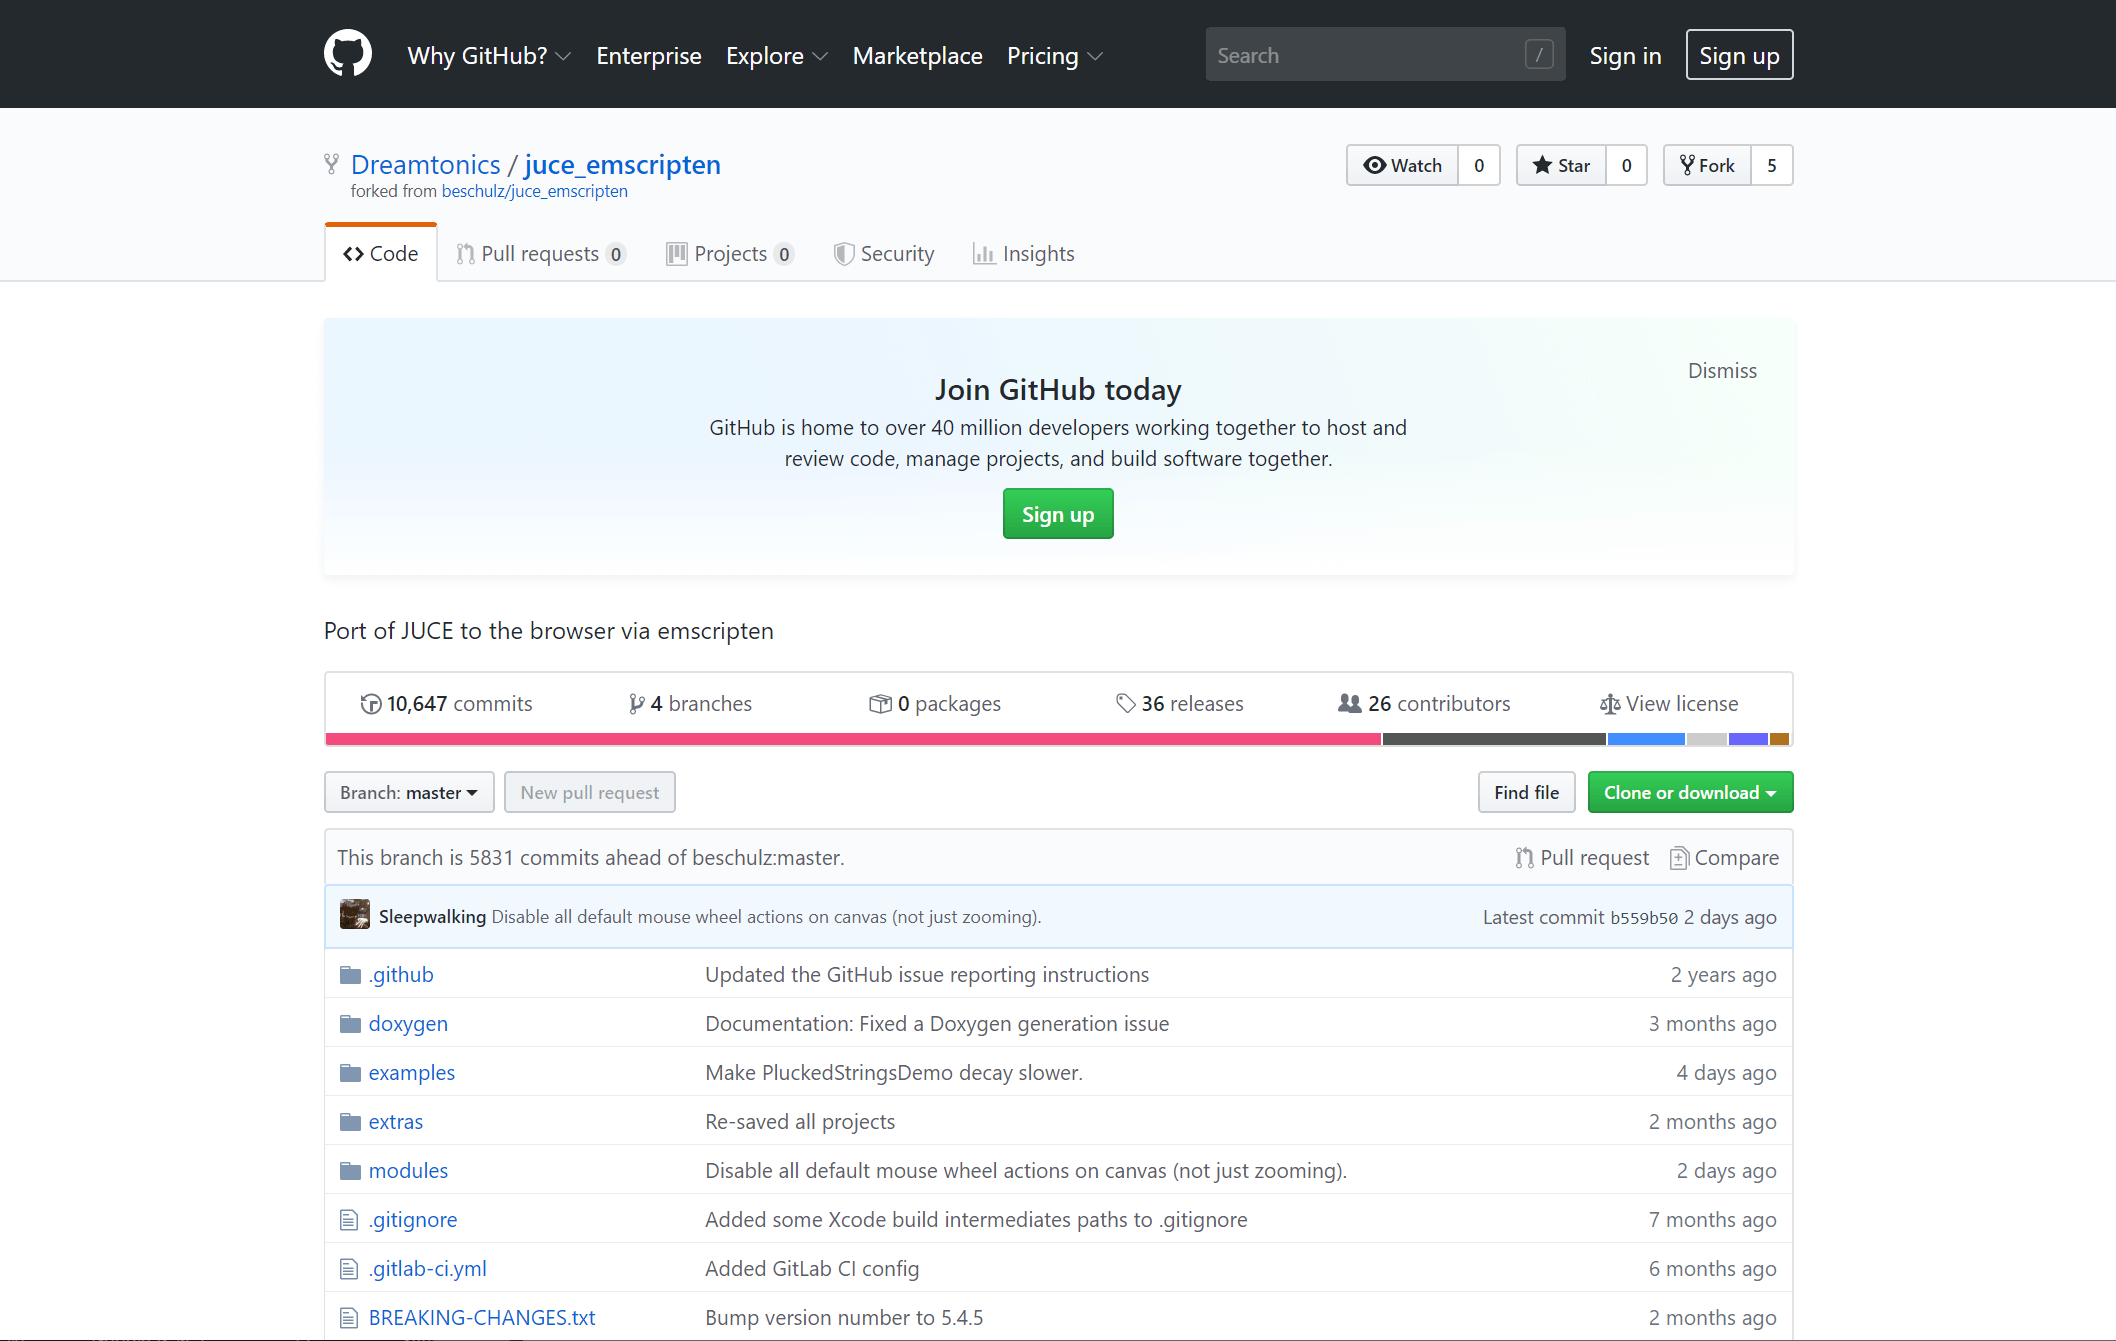Focus the Search input field
Screen dimensions: 2116x1341
[x=1385, y=54]
